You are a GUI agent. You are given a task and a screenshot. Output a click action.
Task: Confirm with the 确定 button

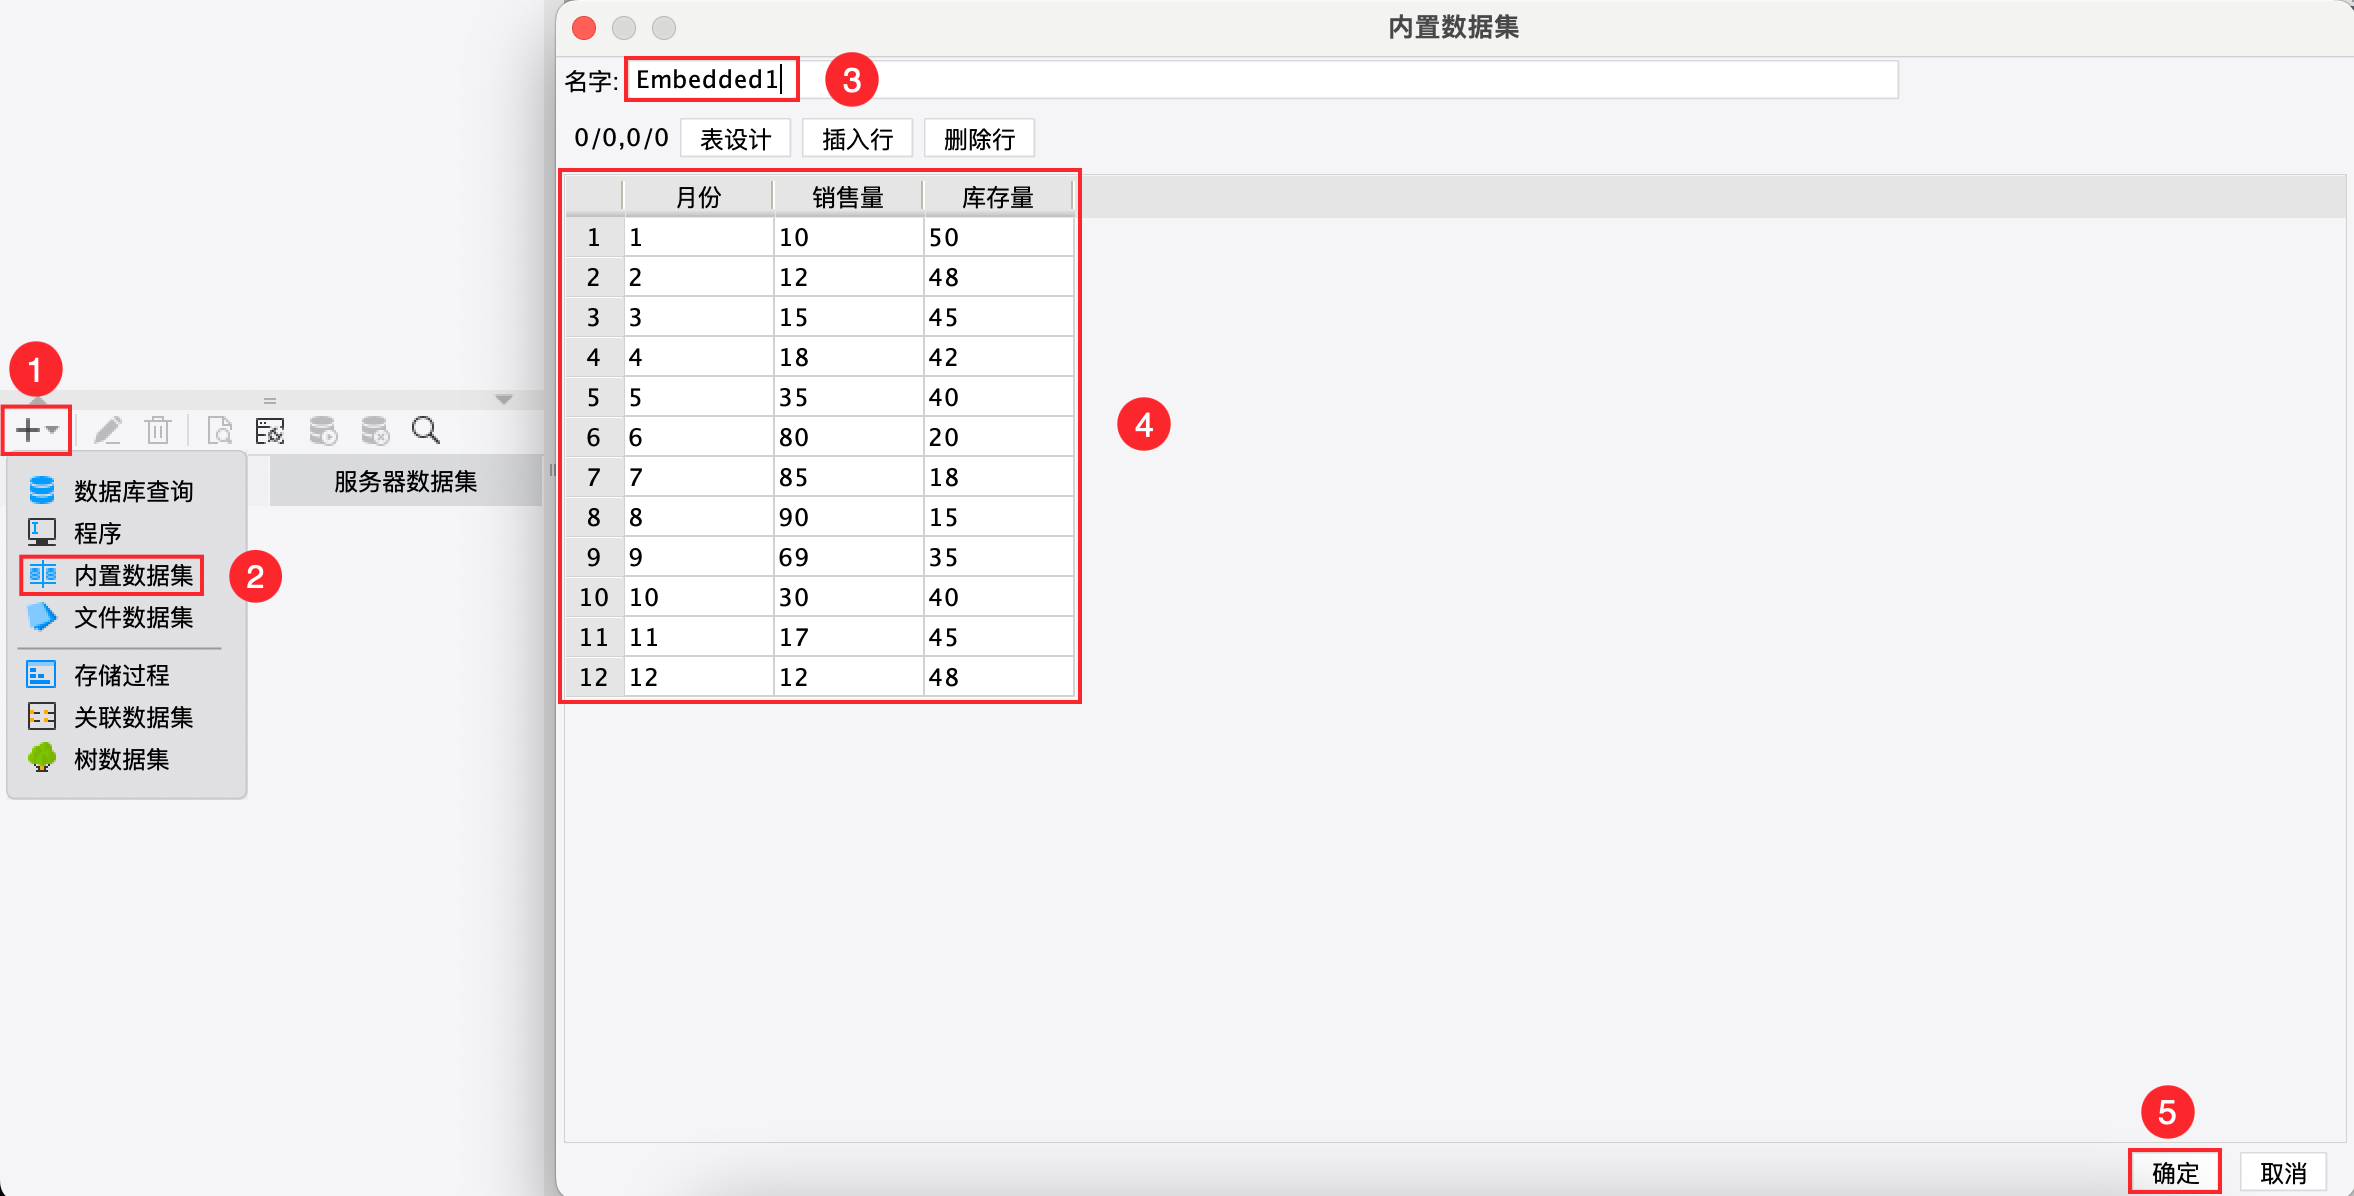tap(2174, 1172)
